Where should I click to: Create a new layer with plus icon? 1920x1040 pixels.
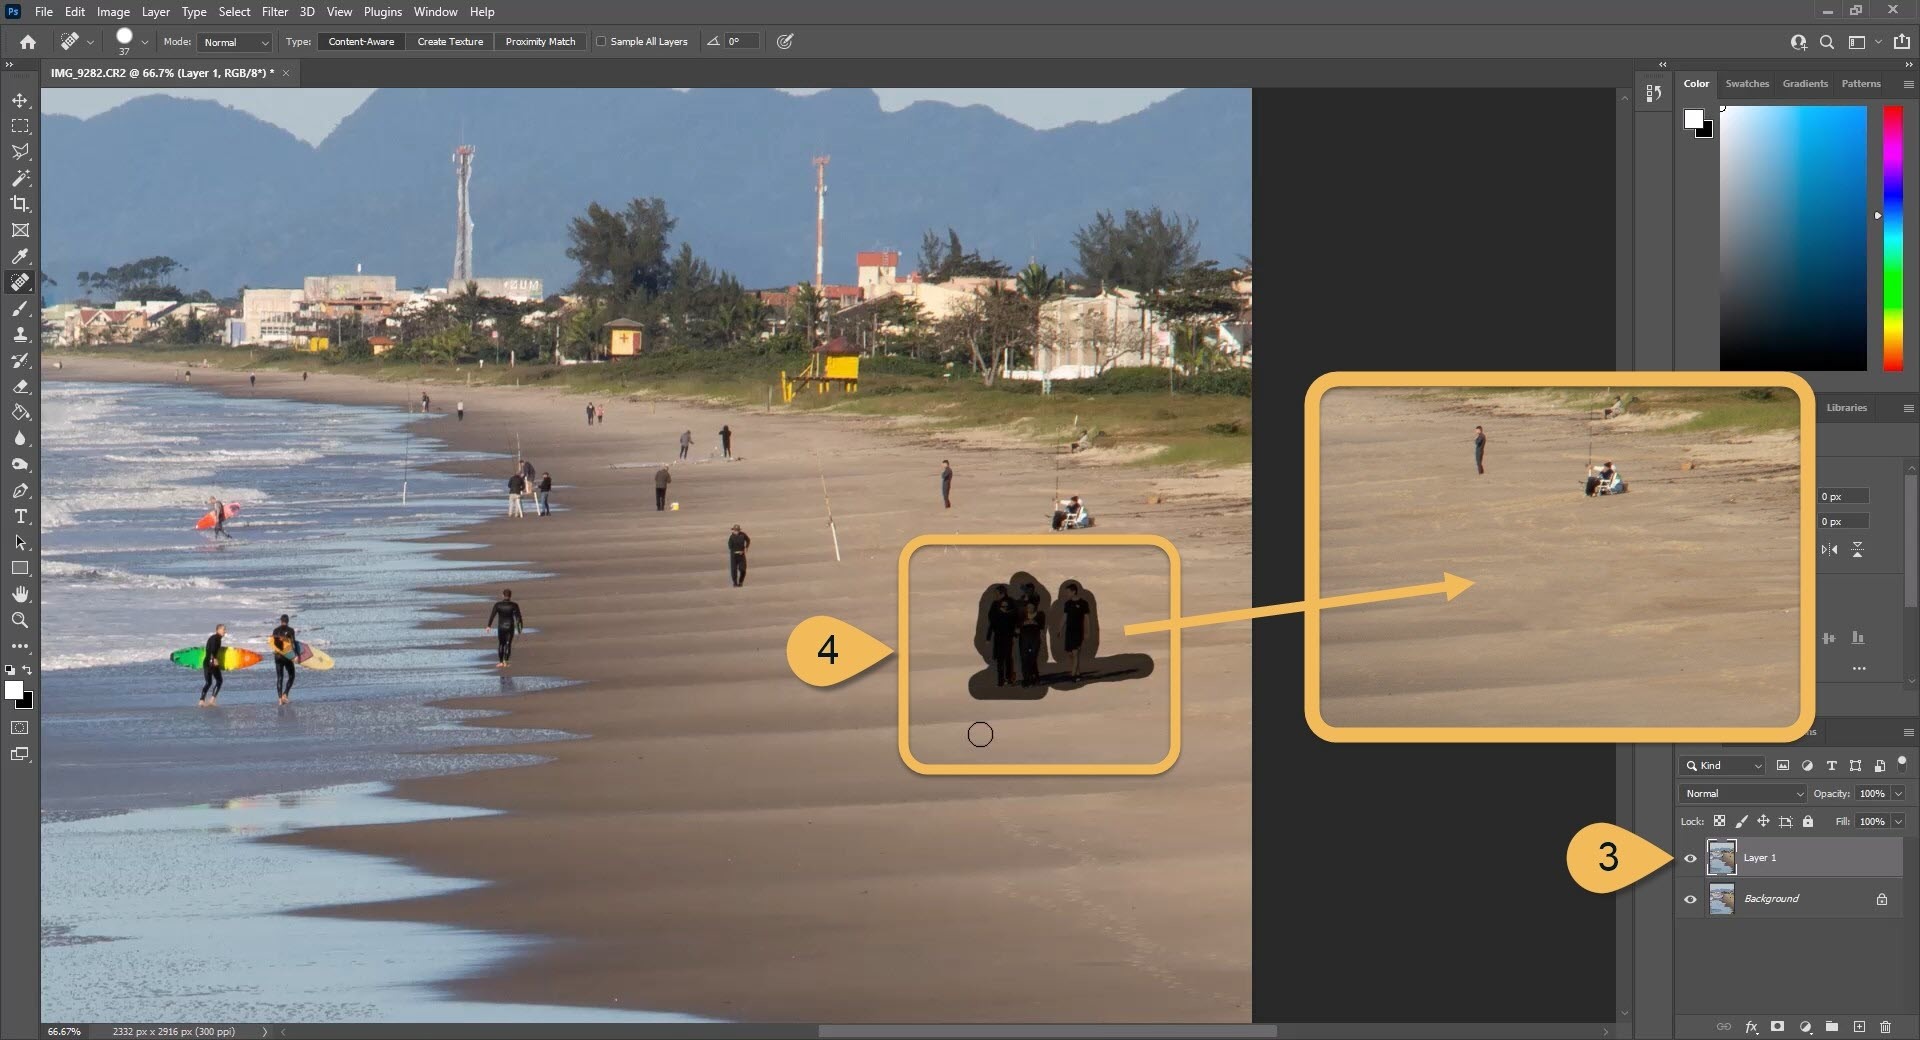[1859, 1027]
